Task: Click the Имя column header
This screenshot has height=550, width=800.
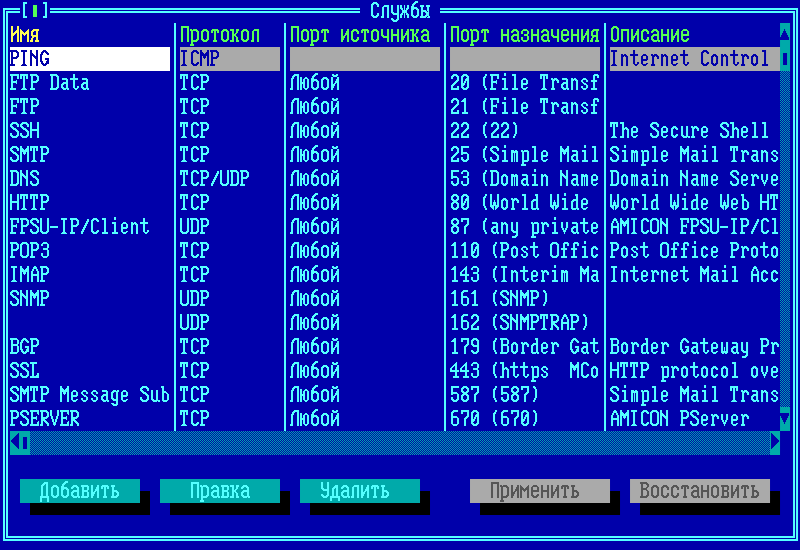Action: (x=25, y=35)
